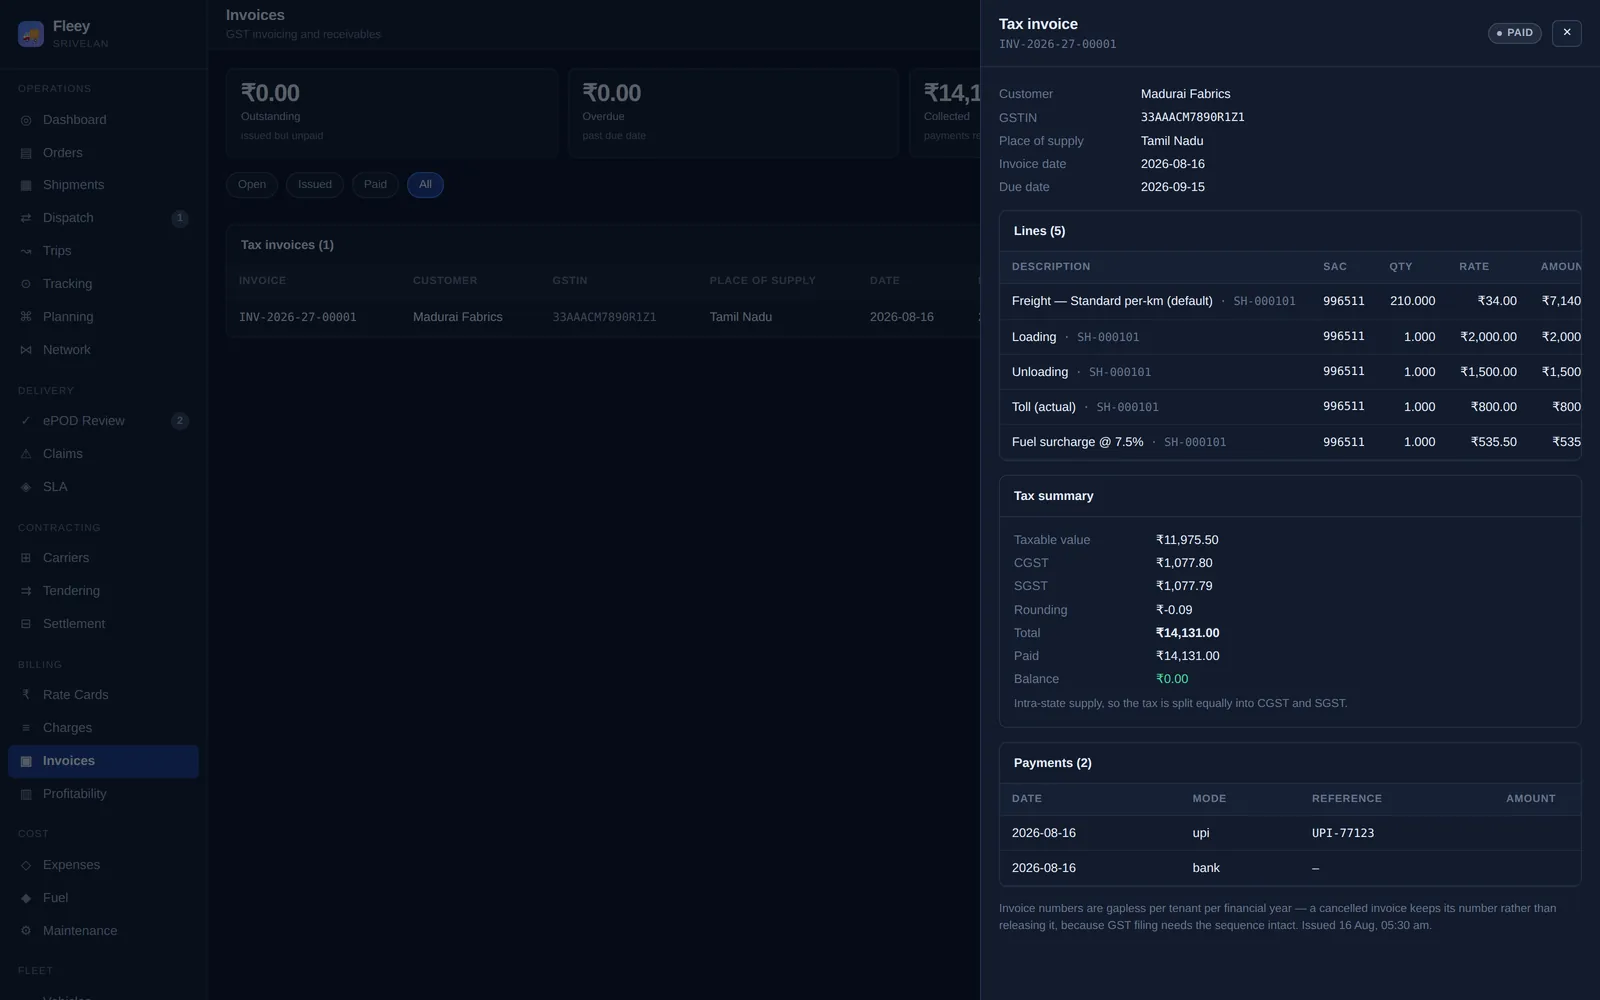Click the Rate Cards rupee icon
The image size is (1600, 1000).
tap(26, 695)
